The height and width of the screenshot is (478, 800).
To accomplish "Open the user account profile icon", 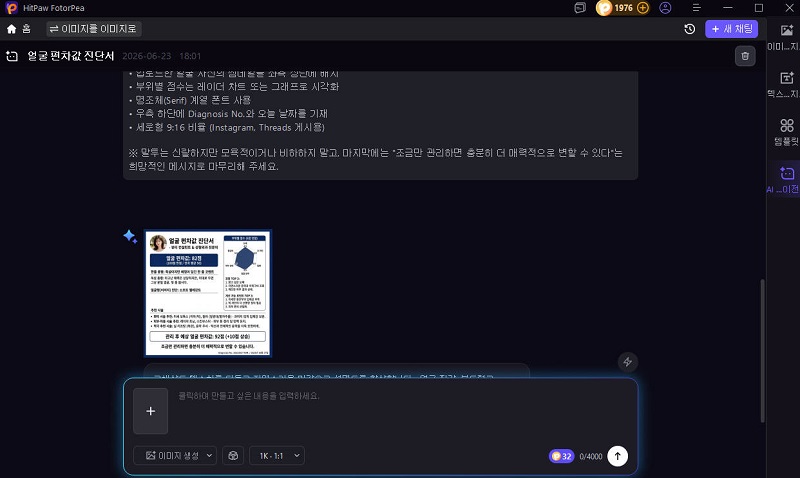I will tap(665, 8).
